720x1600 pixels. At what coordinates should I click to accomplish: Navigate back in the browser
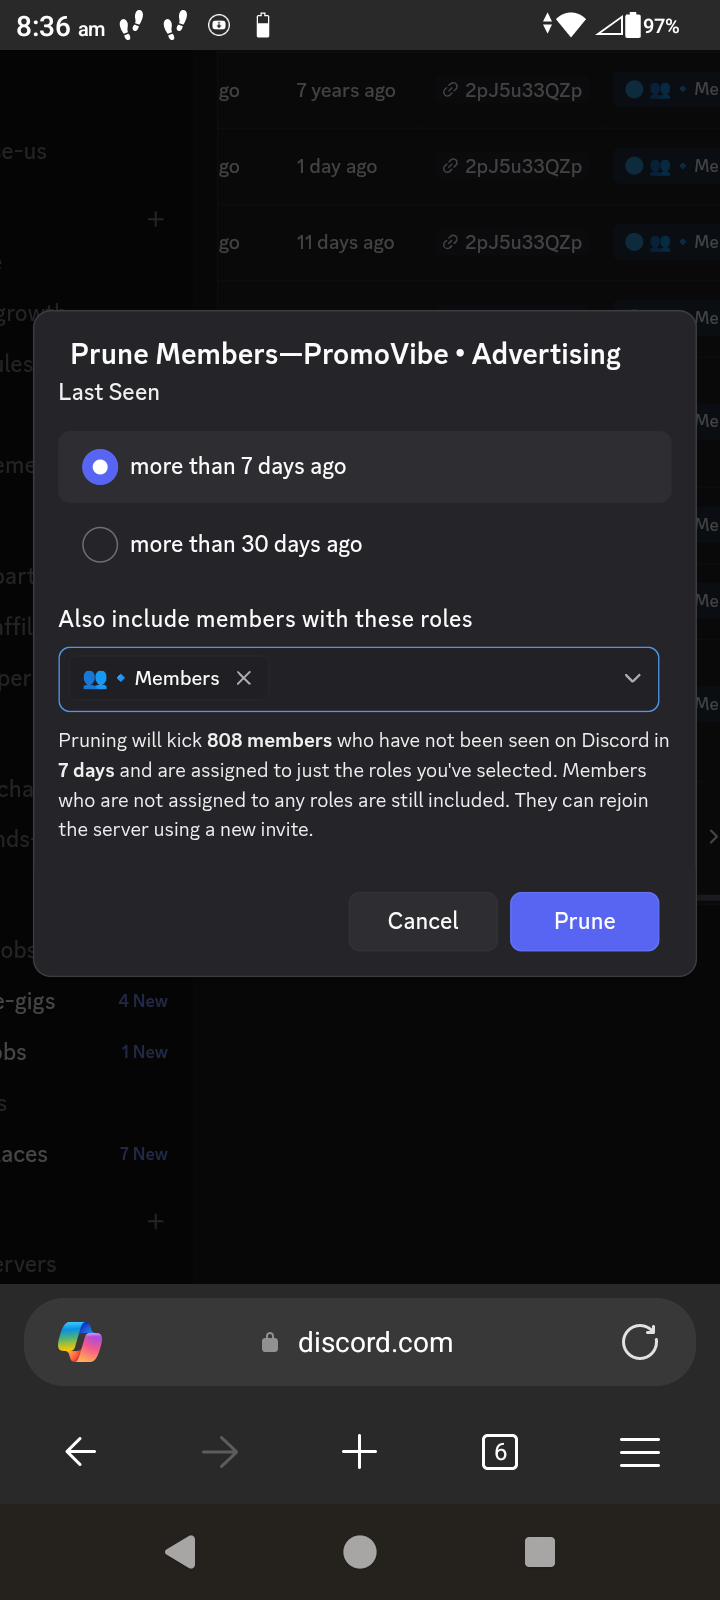click(x=80, y=1451)
